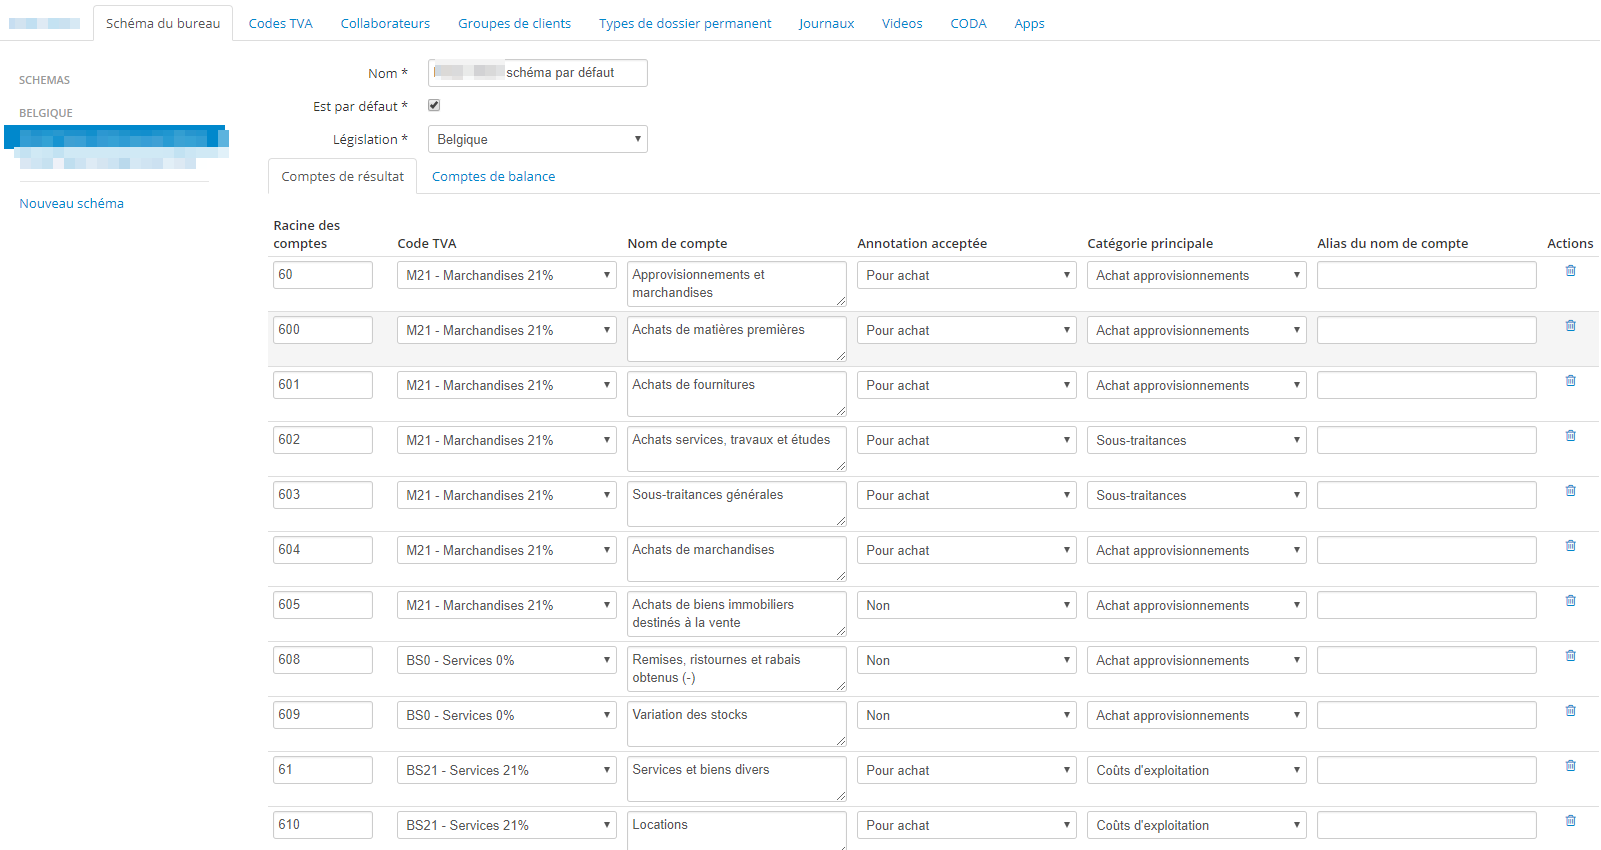Screen dimensions: 1601x850
Task: Click the Nouveau schéma link
Action: [x=72, y=203]
